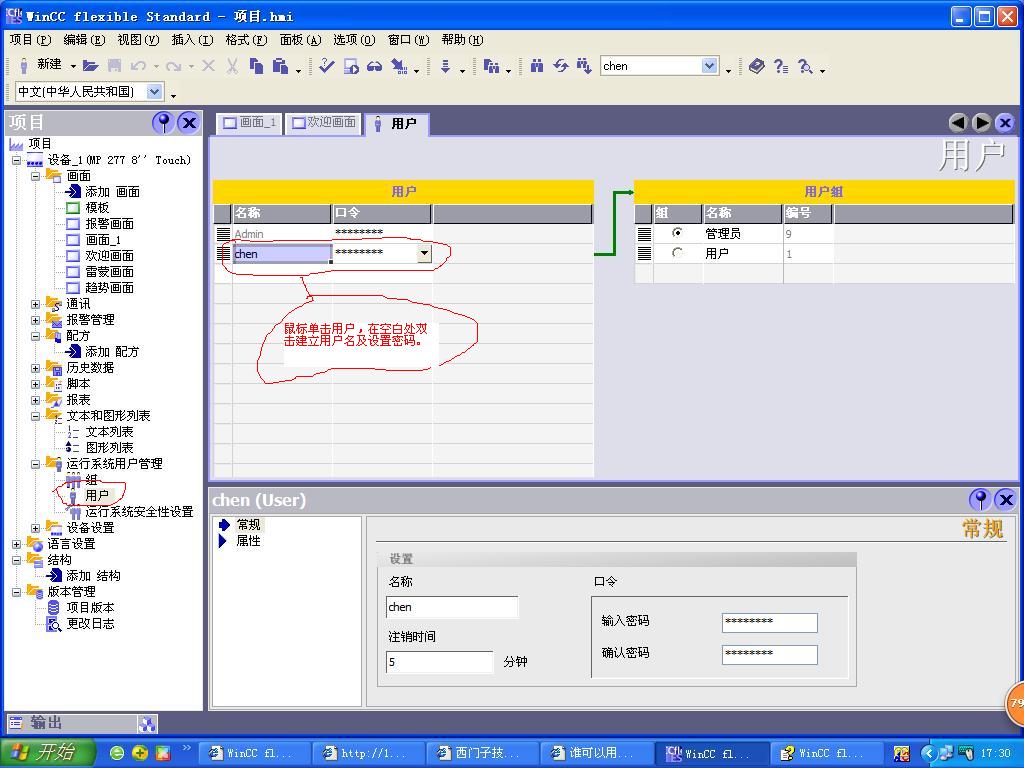
Task: Select the 属性 properties category
Action: point(248,541)
